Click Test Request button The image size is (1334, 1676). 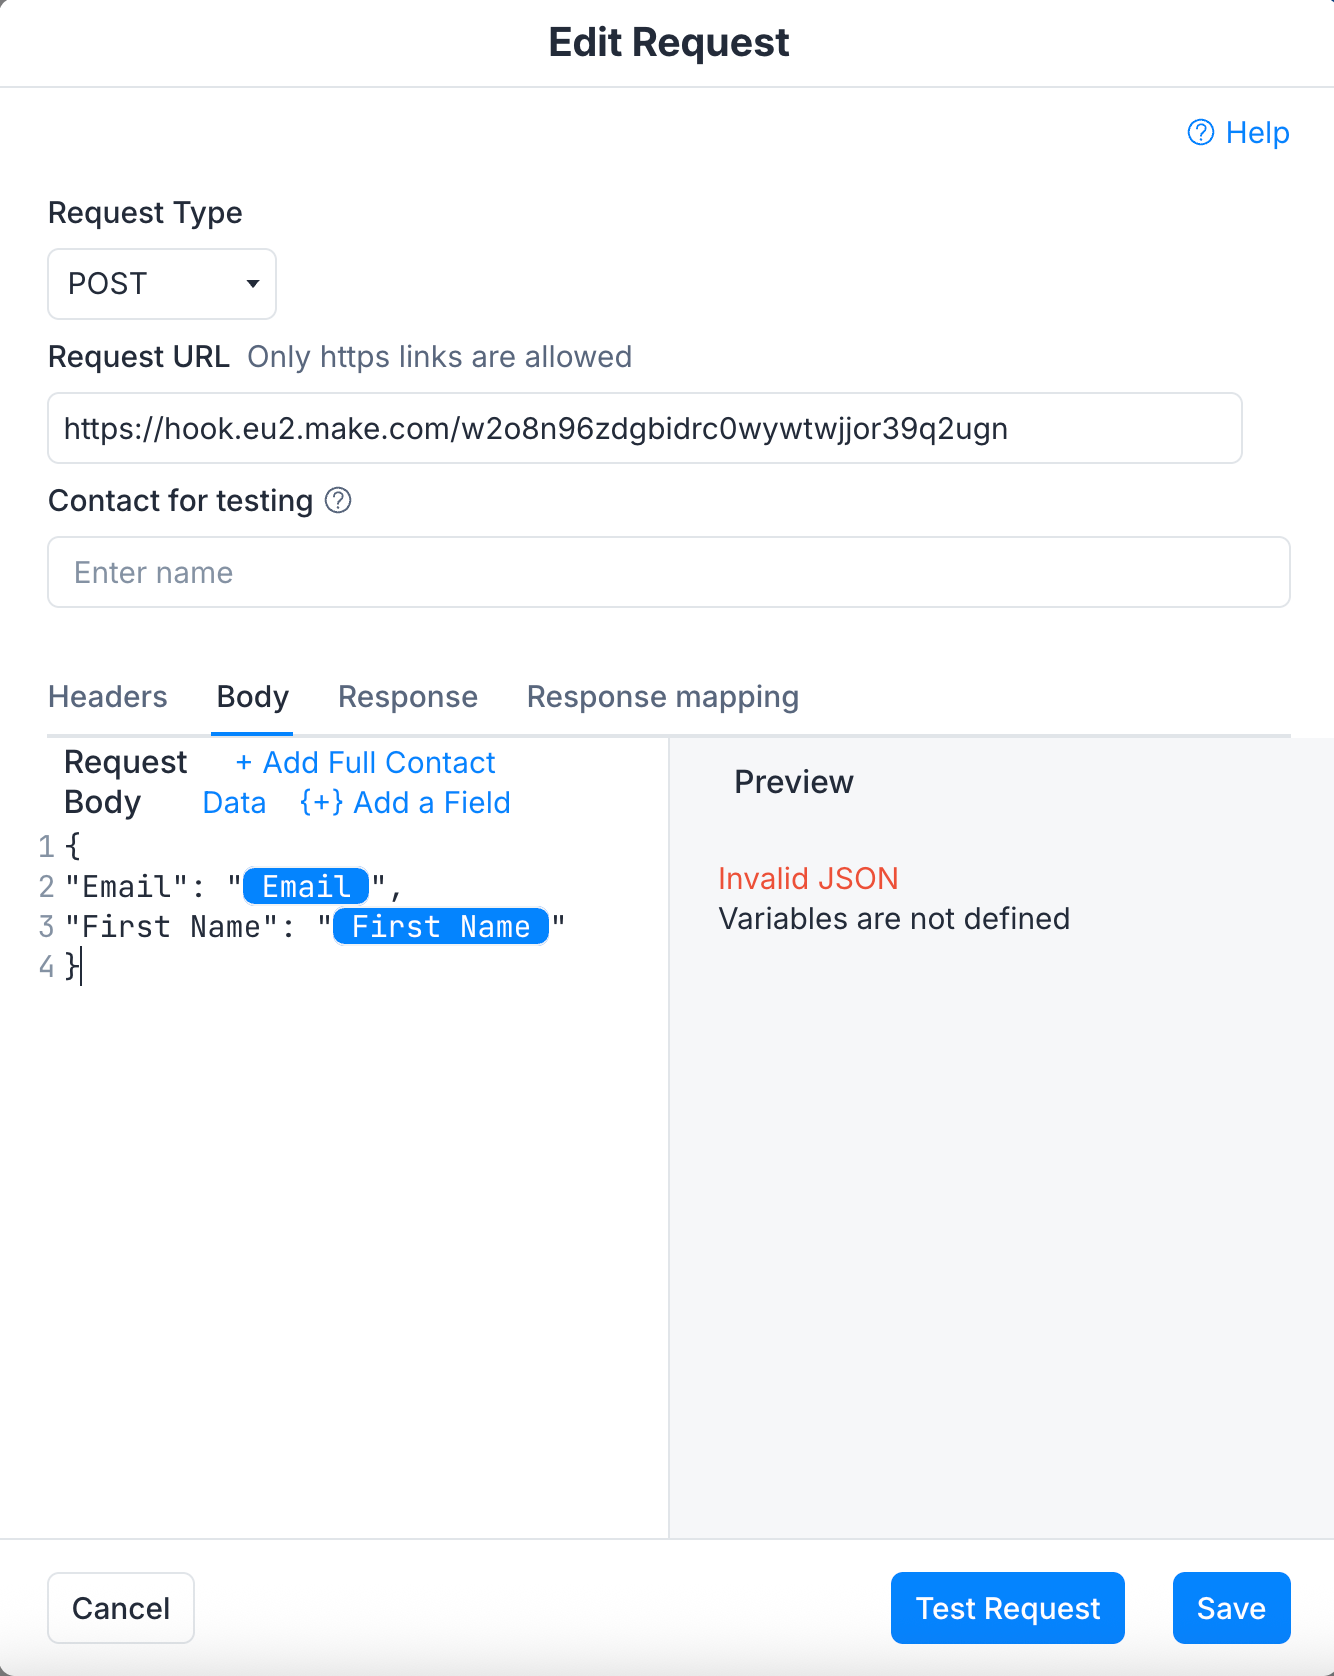coord(1008,1608)
